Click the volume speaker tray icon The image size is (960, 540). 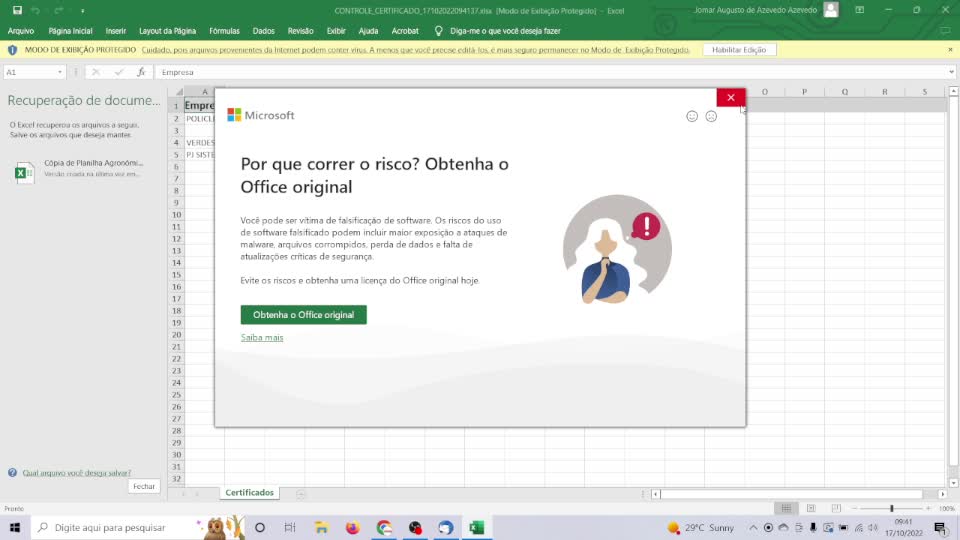(x=873, y=528)
